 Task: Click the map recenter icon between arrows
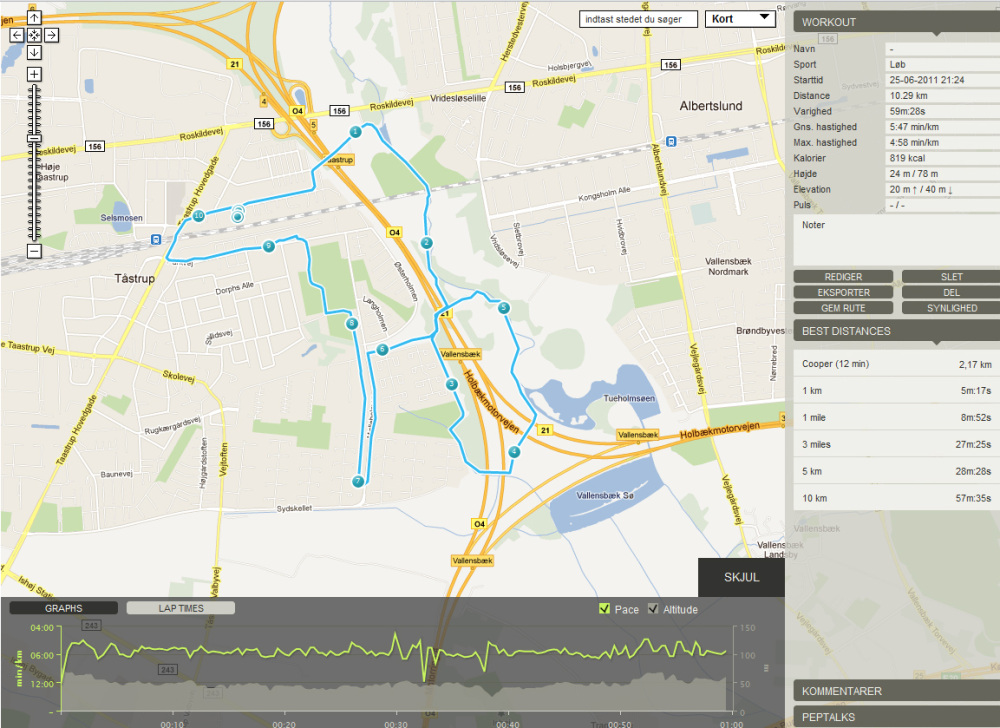coord(34,35)
